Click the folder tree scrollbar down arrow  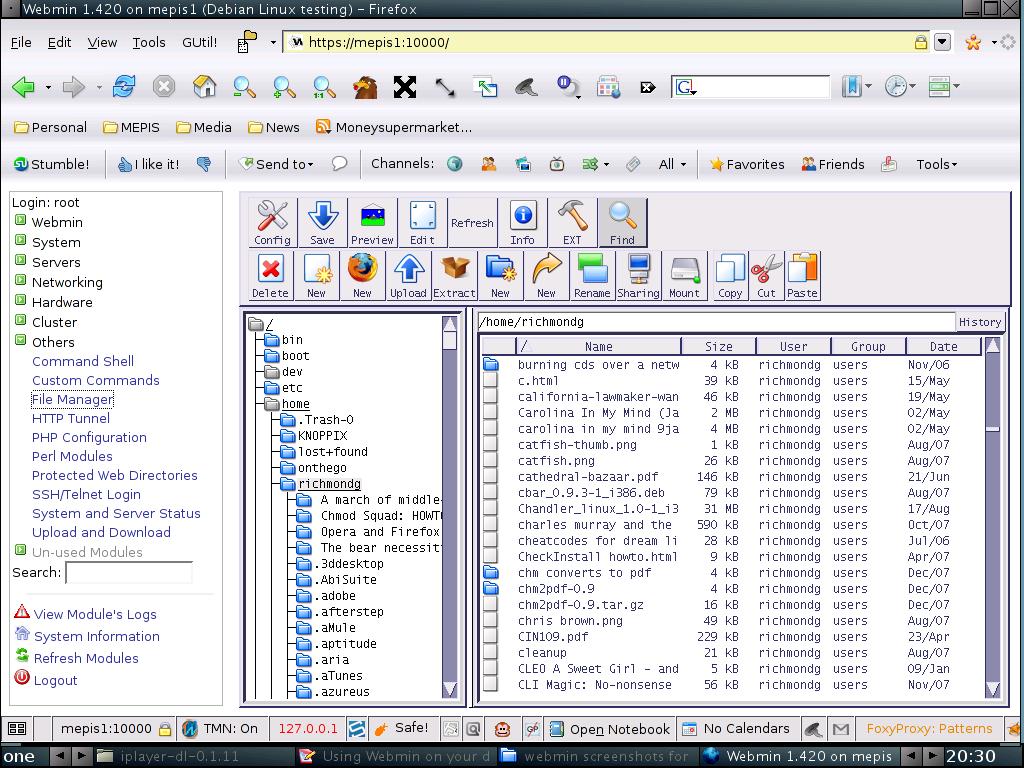point(450,689)
